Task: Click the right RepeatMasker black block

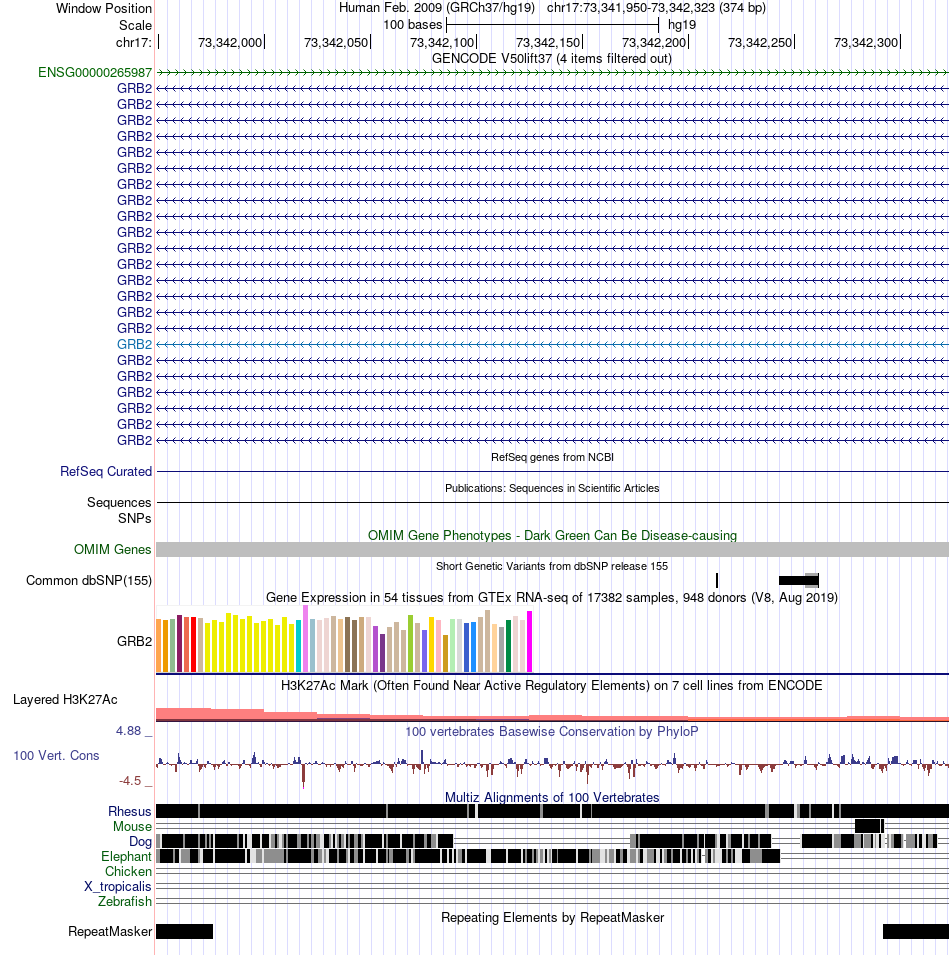Action: (x=916, y=931)
